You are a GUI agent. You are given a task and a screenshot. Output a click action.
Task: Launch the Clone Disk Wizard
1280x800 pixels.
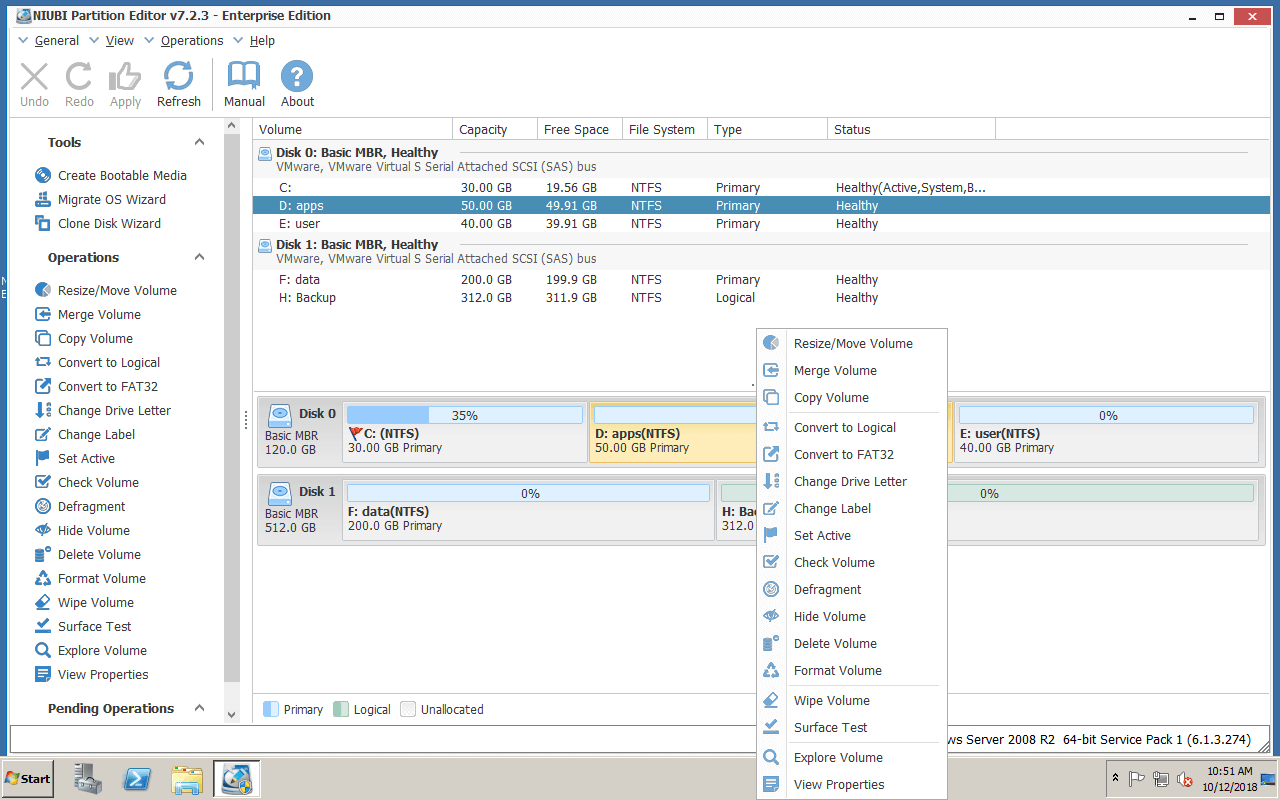[x=110, y=223]
